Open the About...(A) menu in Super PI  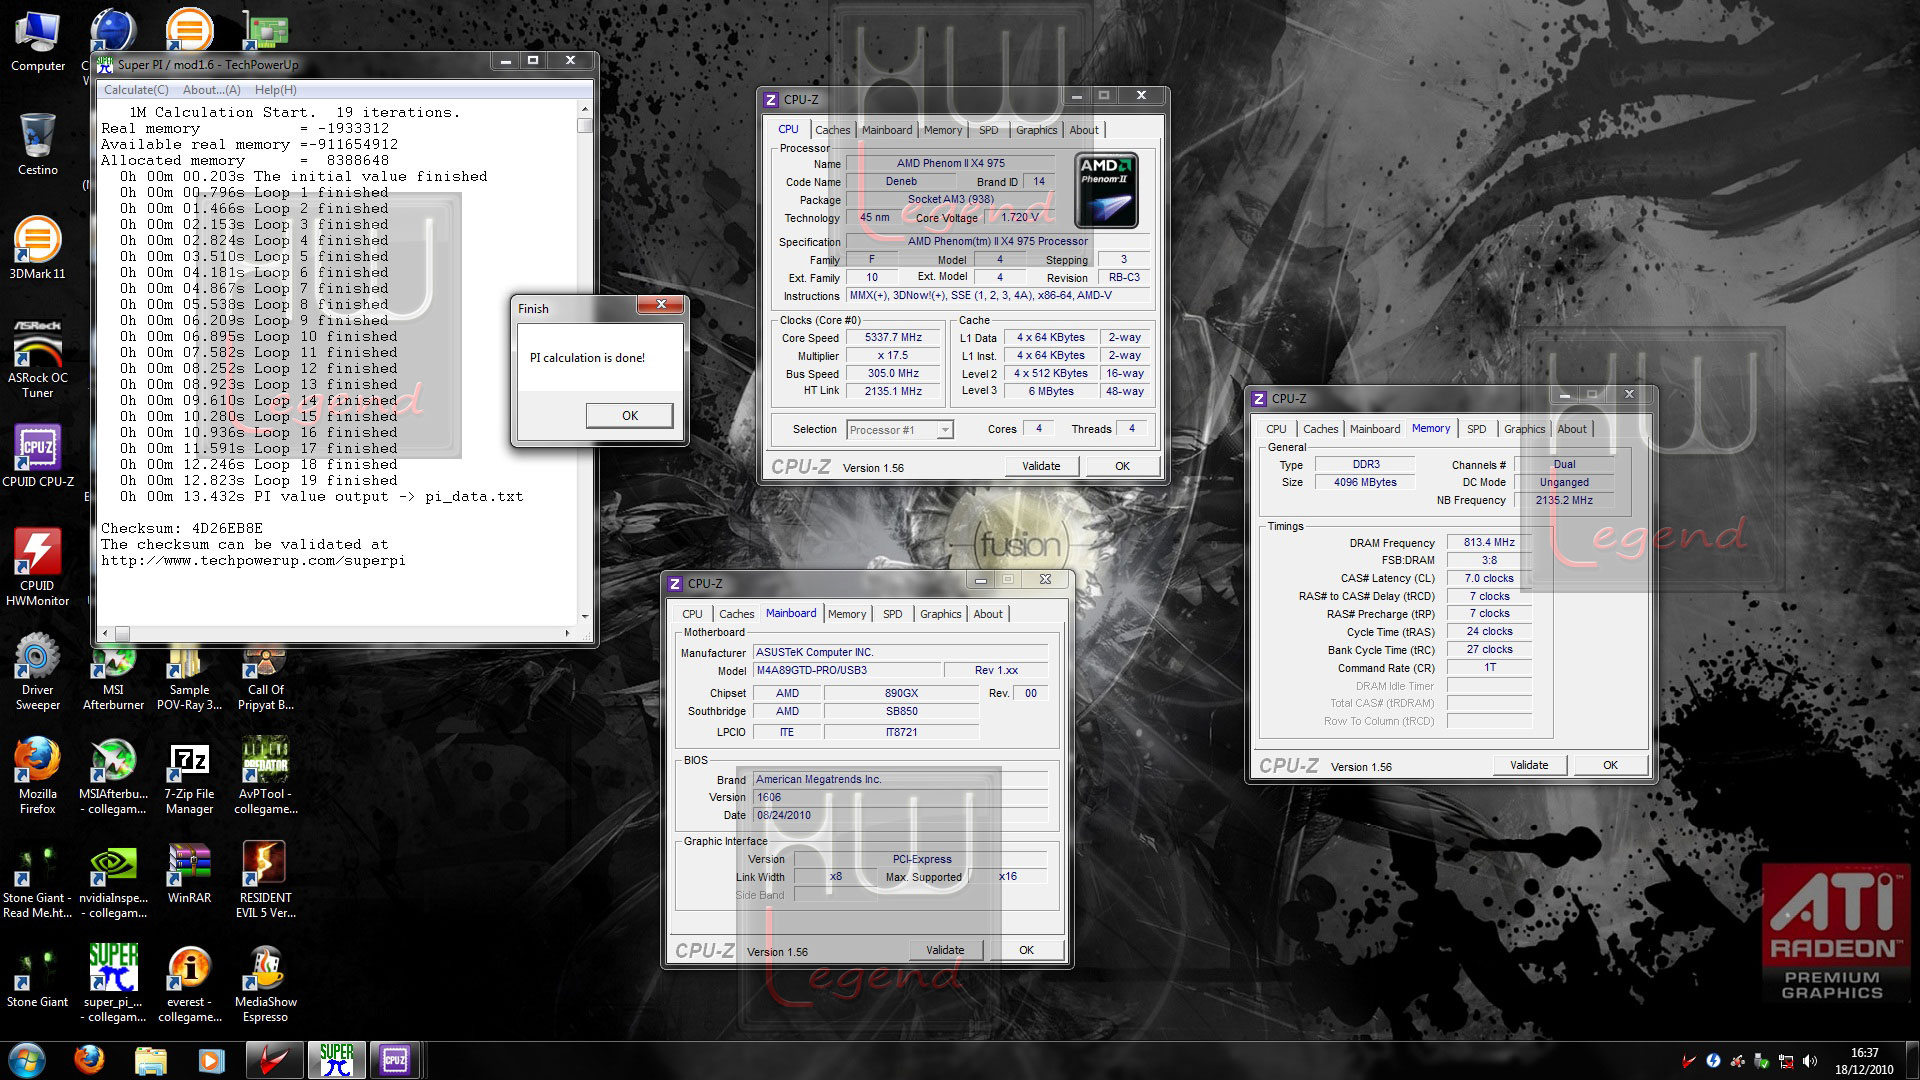pos(212,90)
